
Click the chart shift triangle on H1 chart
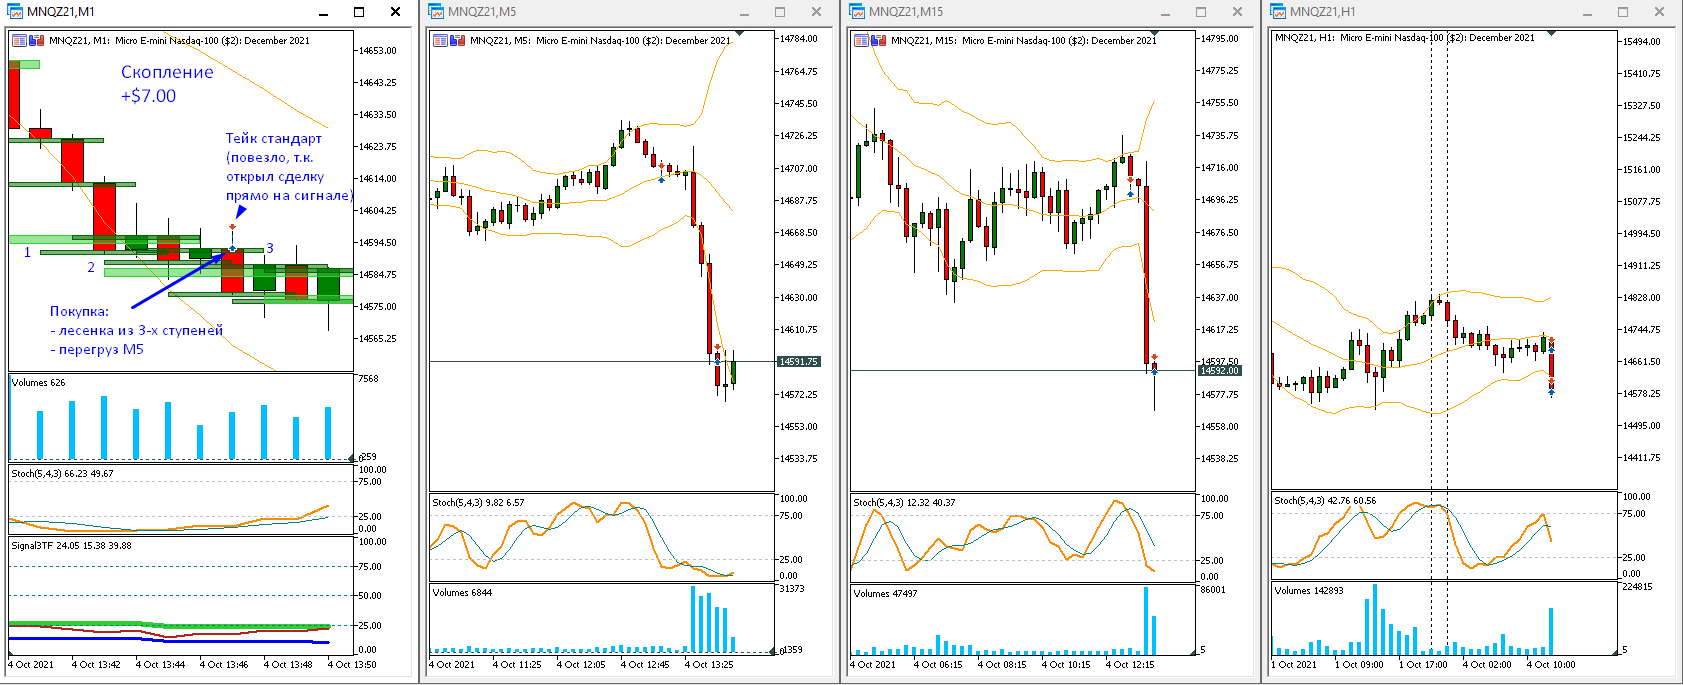[1551, 34]
